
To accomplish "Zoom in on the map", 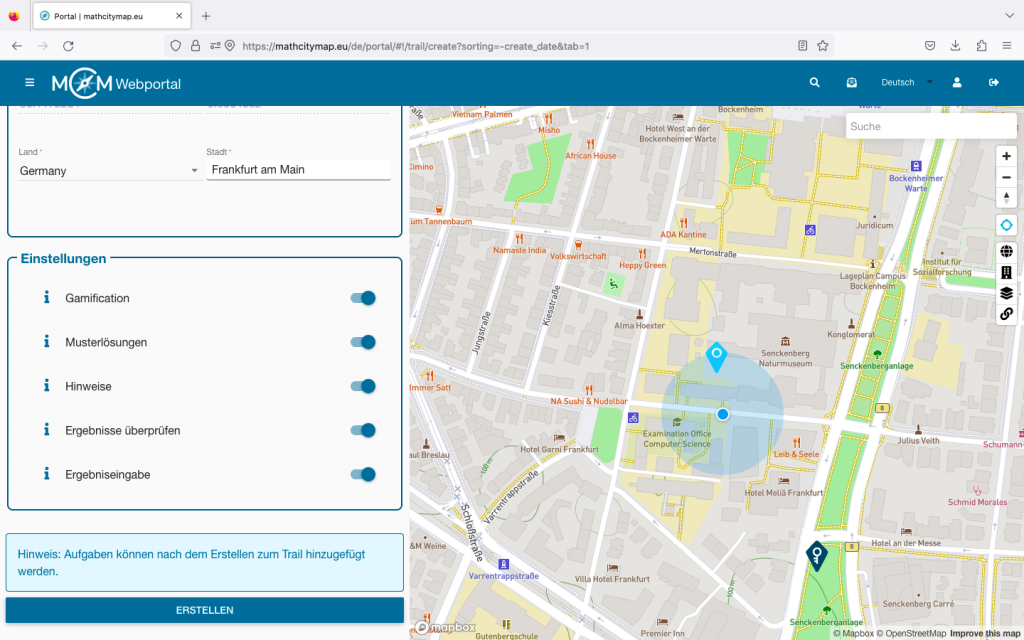I will pyautogui.click(x=1006, y=156).
